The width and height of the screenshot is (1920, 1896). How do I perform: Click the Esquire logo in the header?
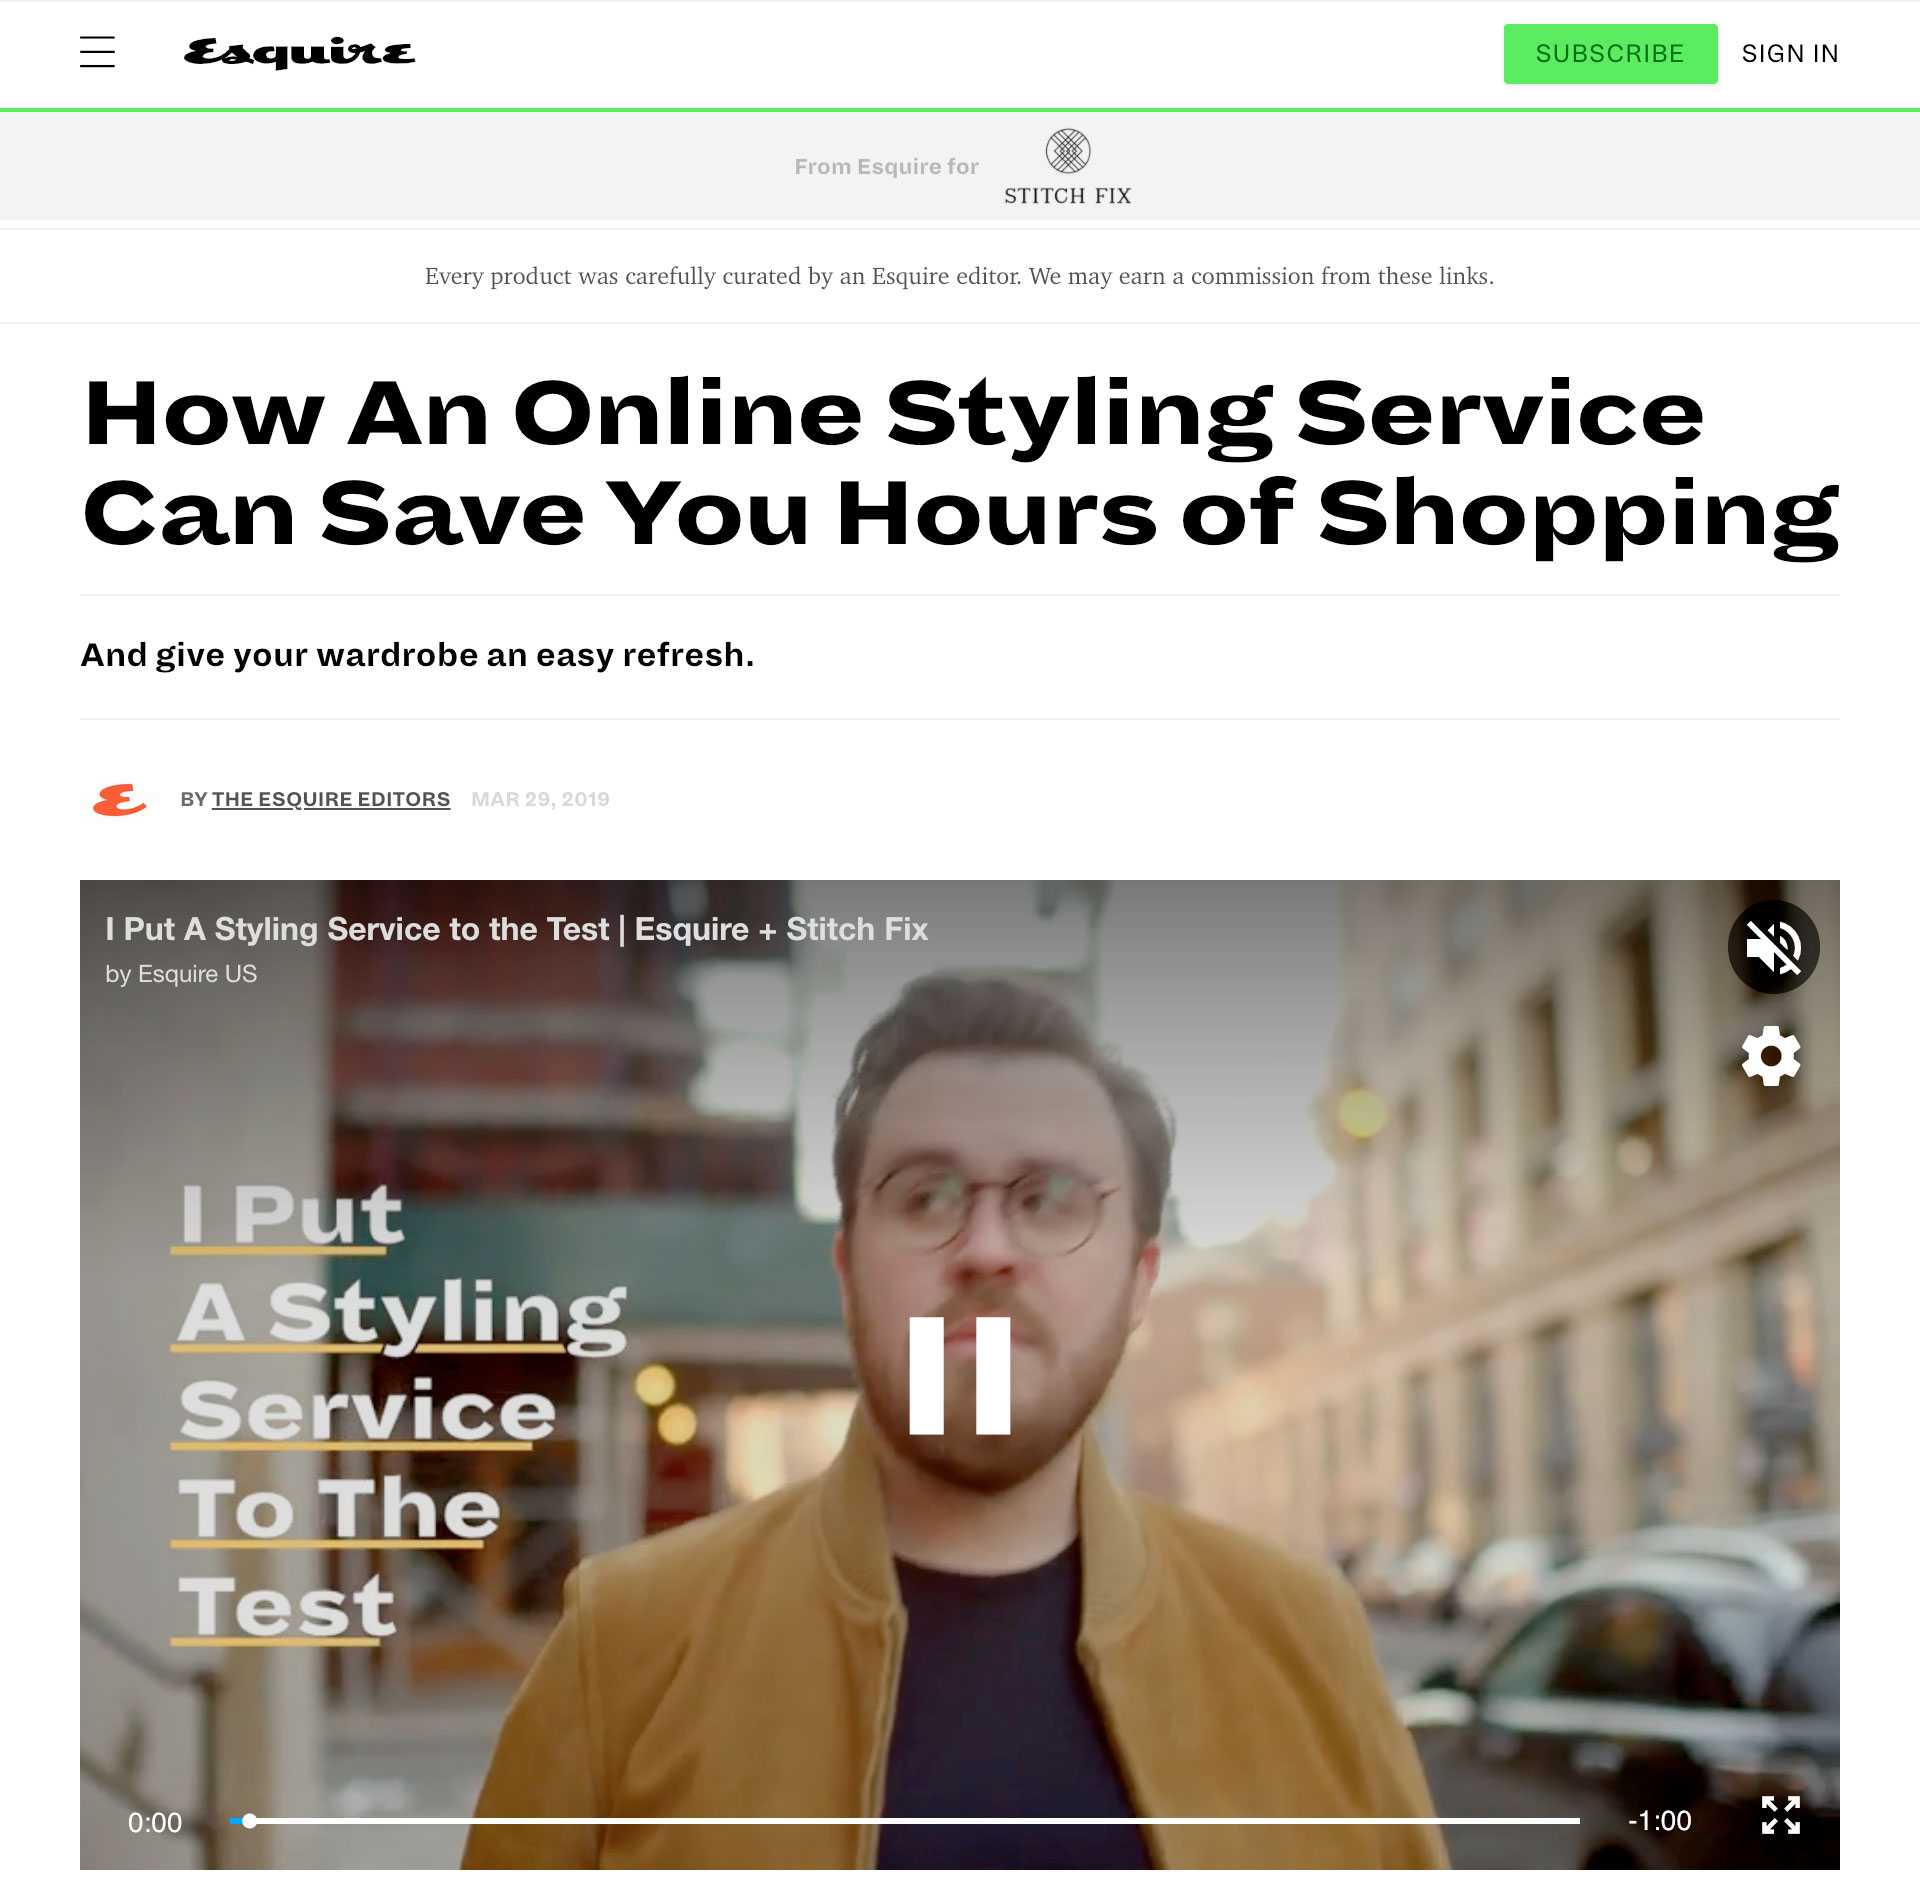(x=299, y=53)
